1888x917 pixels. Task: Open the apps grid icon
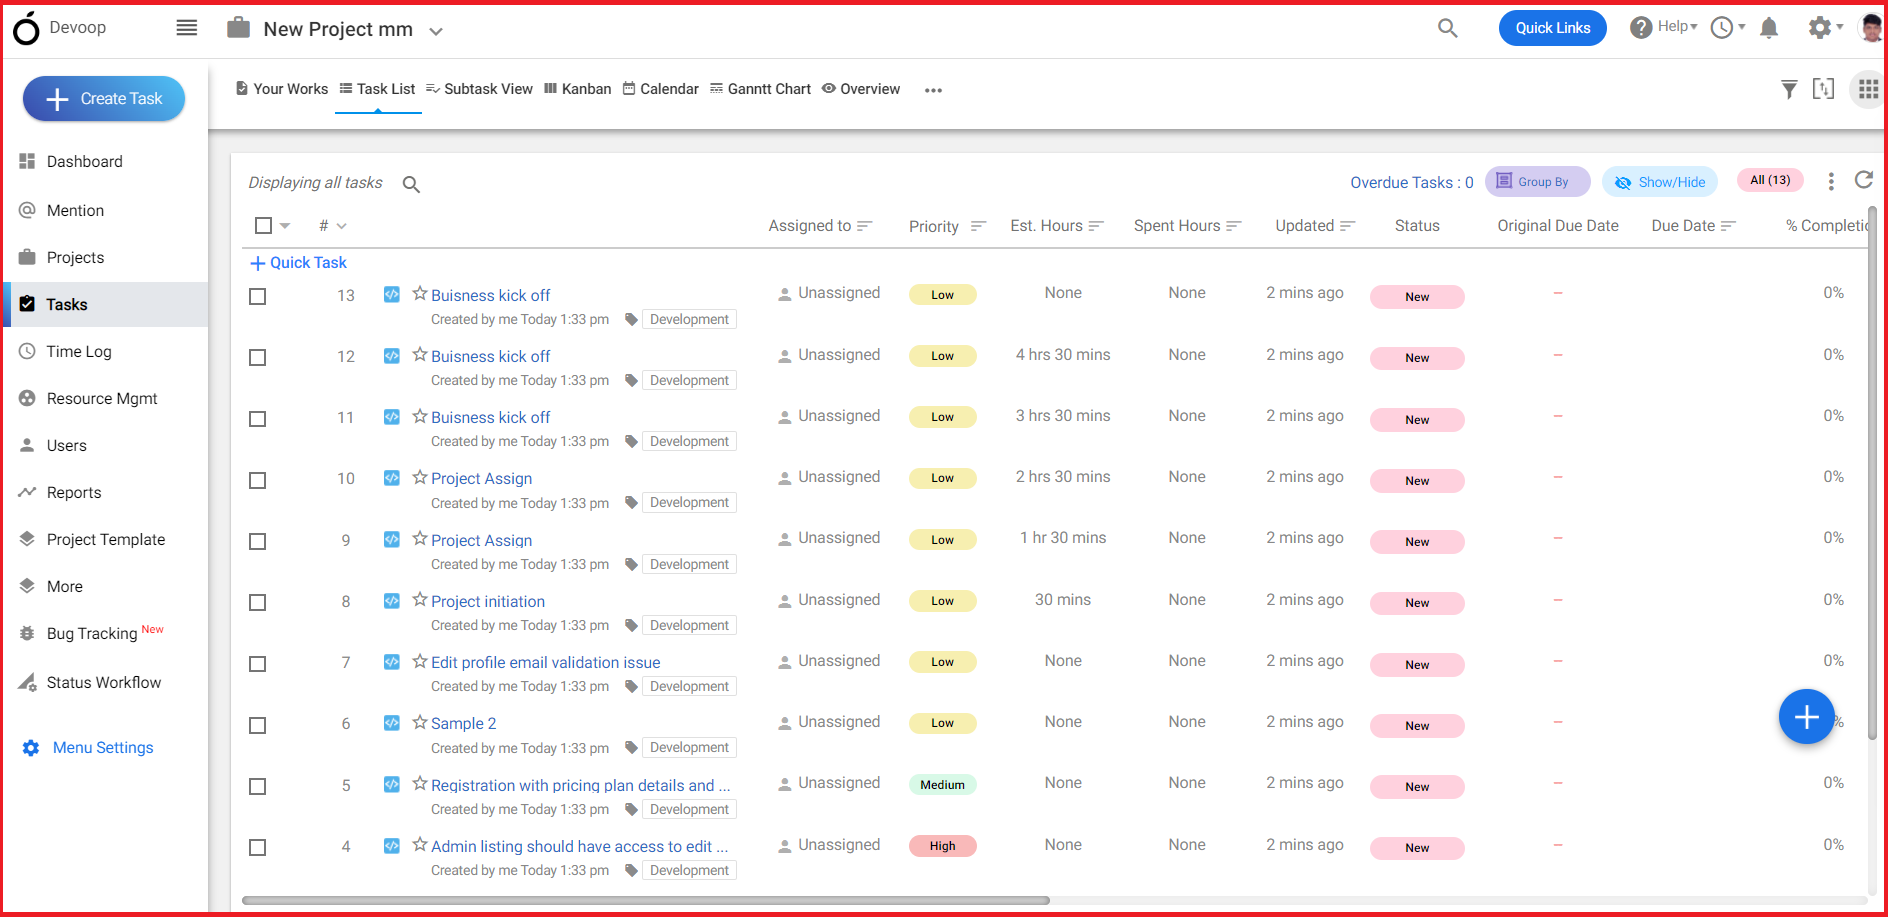click(1867, 90)
